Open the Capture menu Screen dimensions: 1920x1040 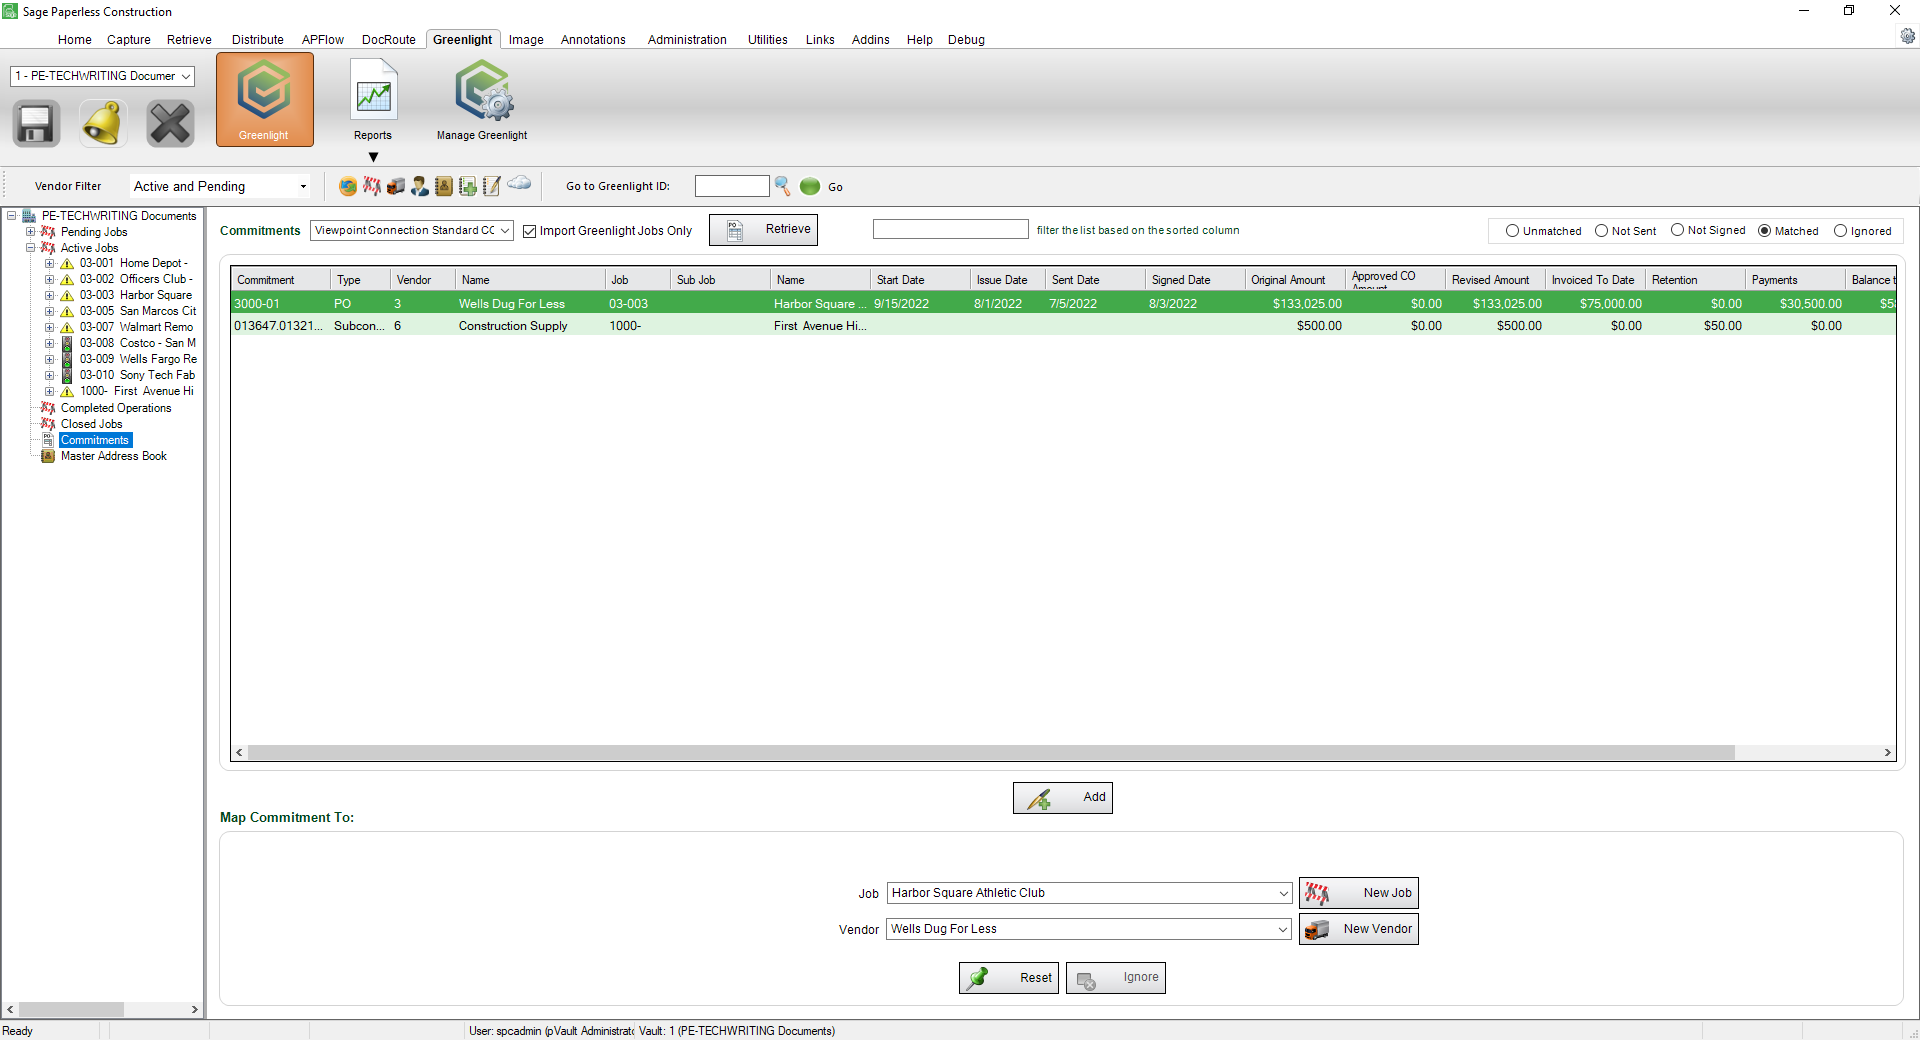(129, 40)
